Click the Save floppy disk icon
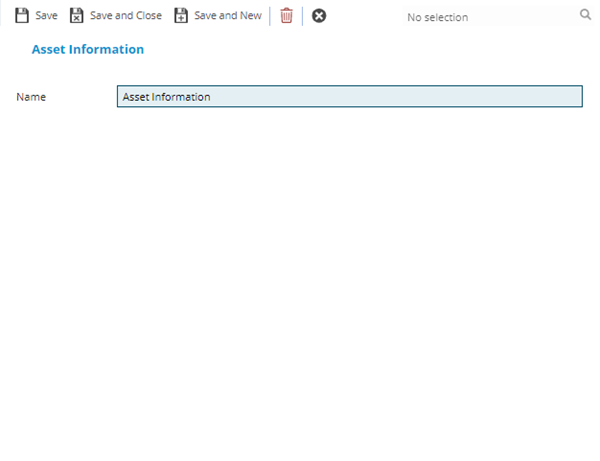This screenshot has height=461, width=600. [x=22, y=16]
